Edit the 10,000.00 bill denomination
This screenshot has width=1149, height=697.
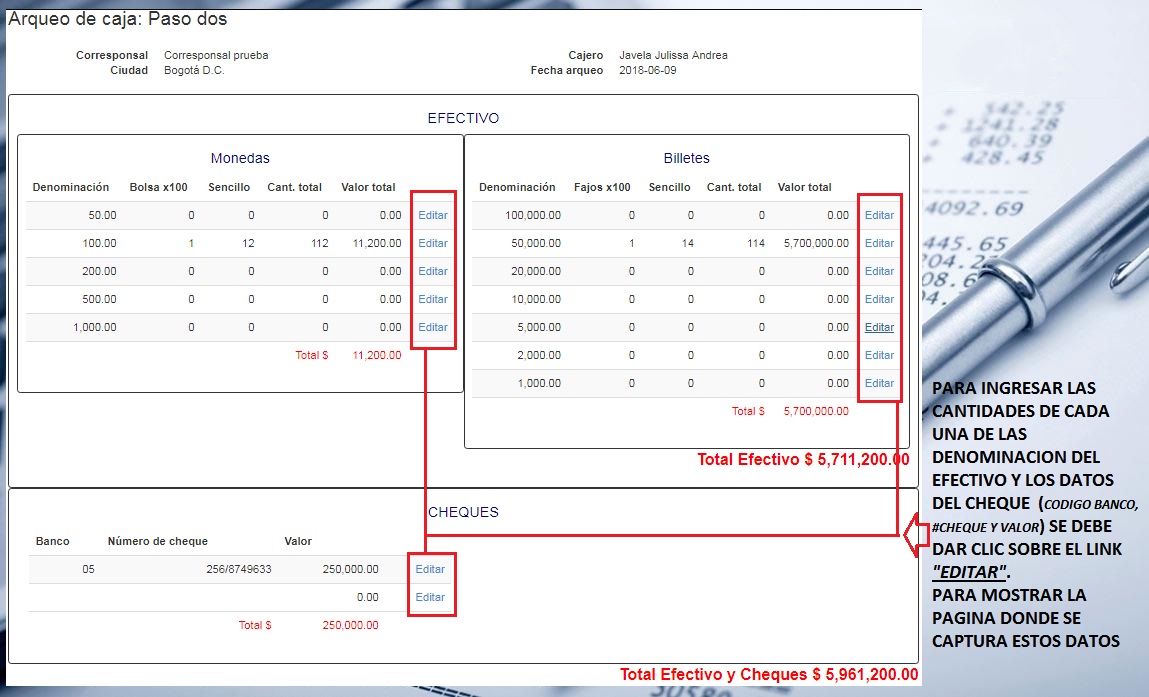tap(879, 299)
